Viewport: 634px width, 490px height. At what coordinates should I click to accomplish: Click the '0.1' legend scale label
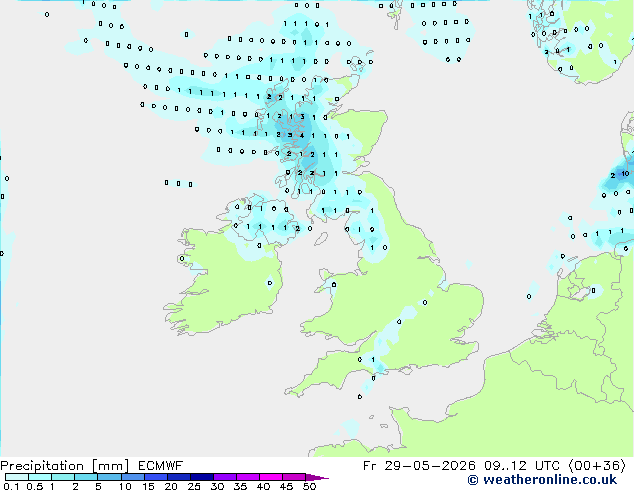pyautogui.click(x=11, y=486)
